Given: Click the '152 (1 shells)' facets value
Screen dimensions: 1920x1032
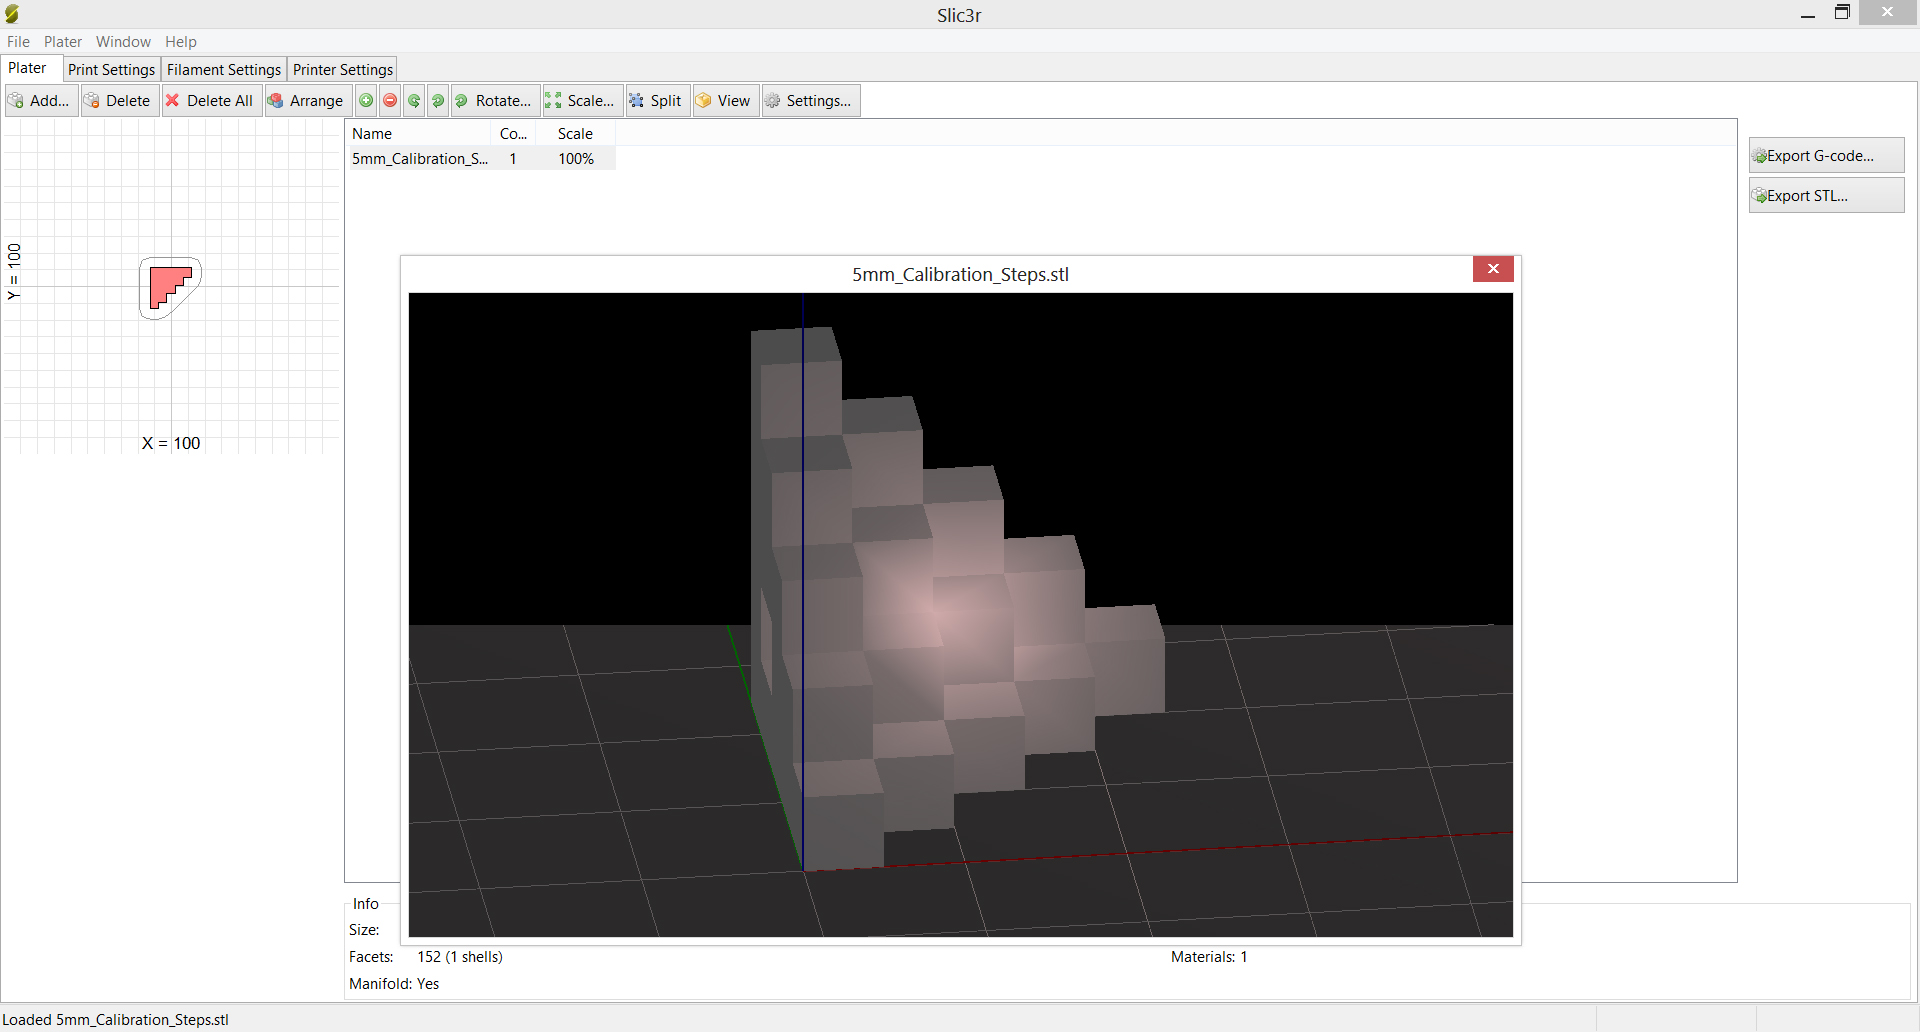Looking at the screenshot, I should (x=460, y=957).
